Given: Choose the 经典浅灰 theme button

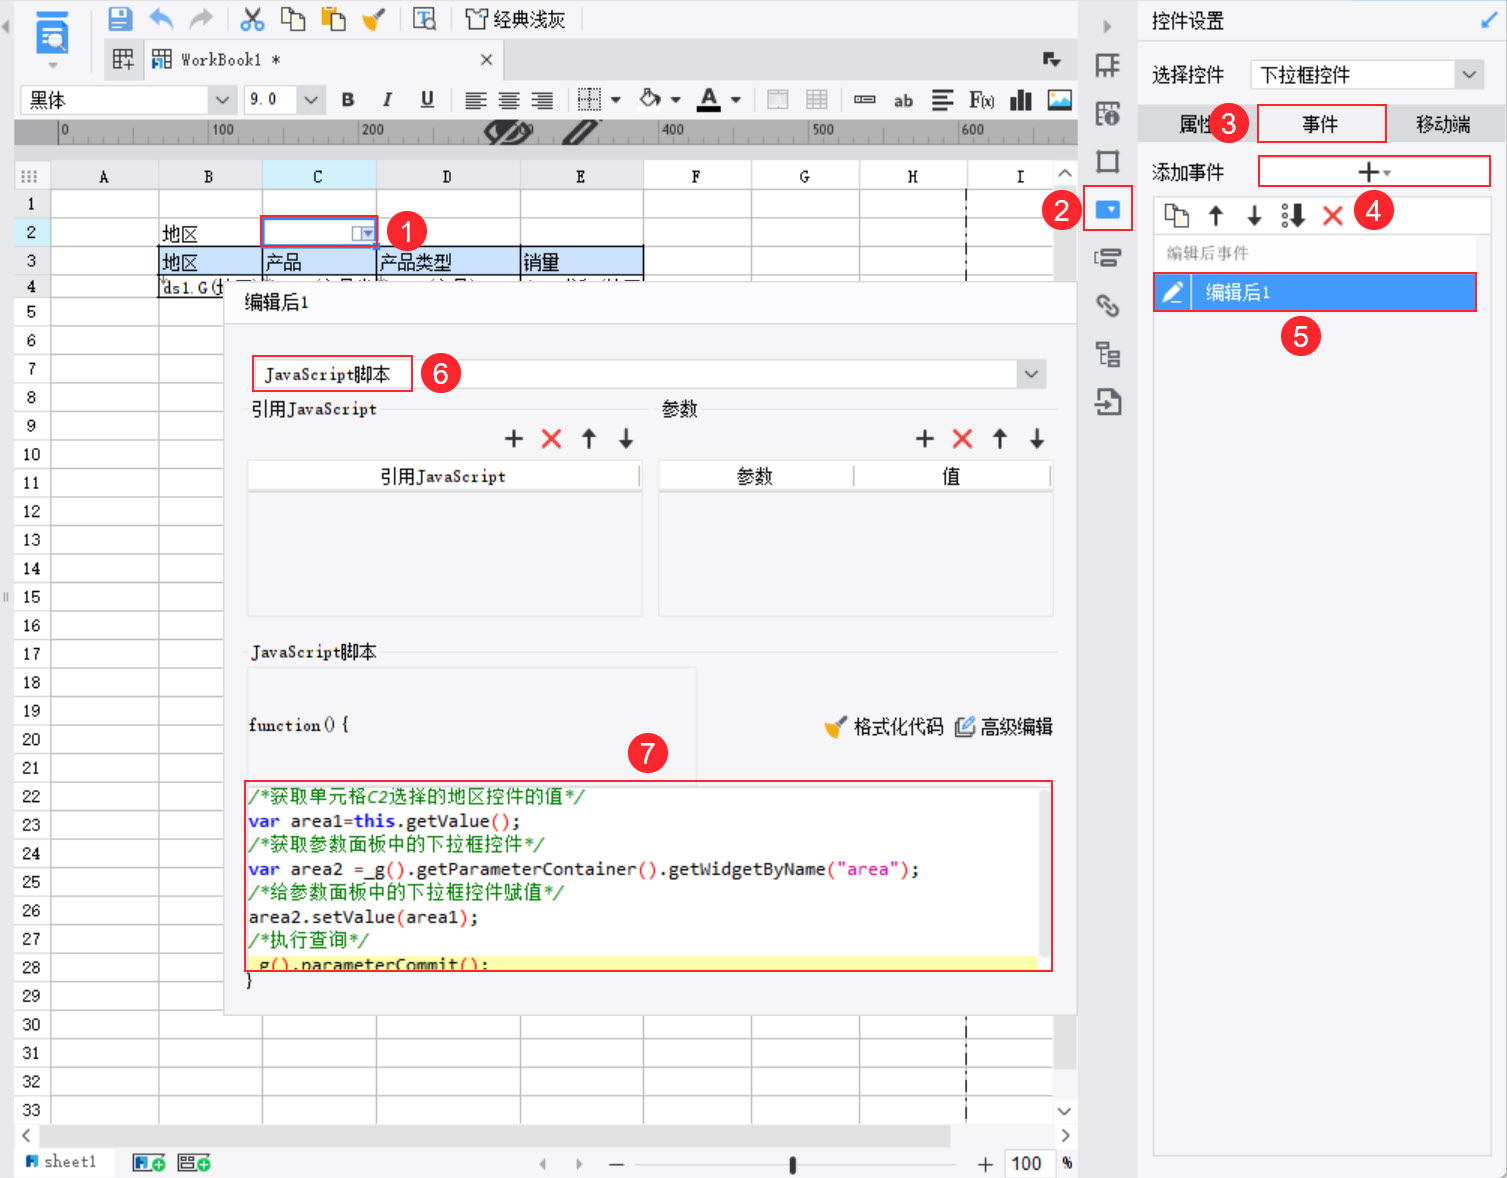Looking at the screenshot, I should click(516, 19).
